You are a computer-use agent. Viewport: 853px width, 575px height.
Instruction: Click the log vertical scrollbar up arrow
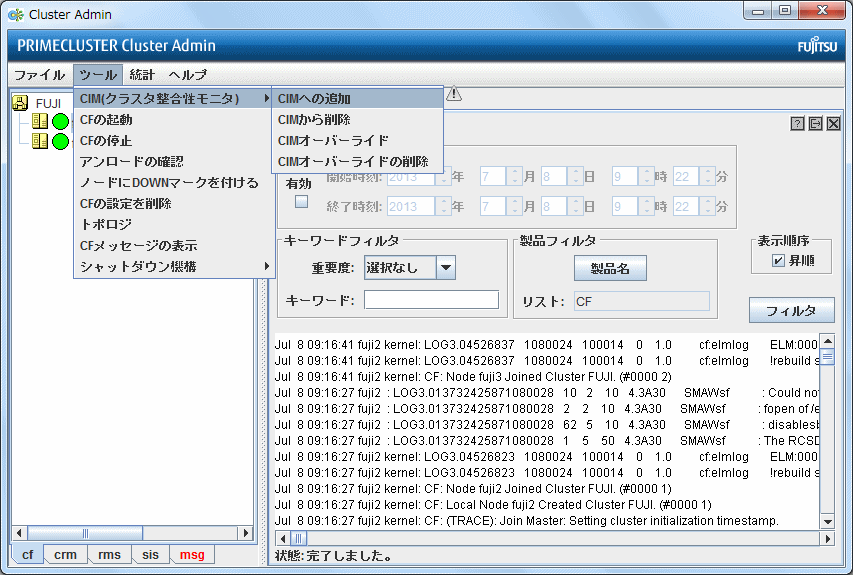tap(827, 341)
